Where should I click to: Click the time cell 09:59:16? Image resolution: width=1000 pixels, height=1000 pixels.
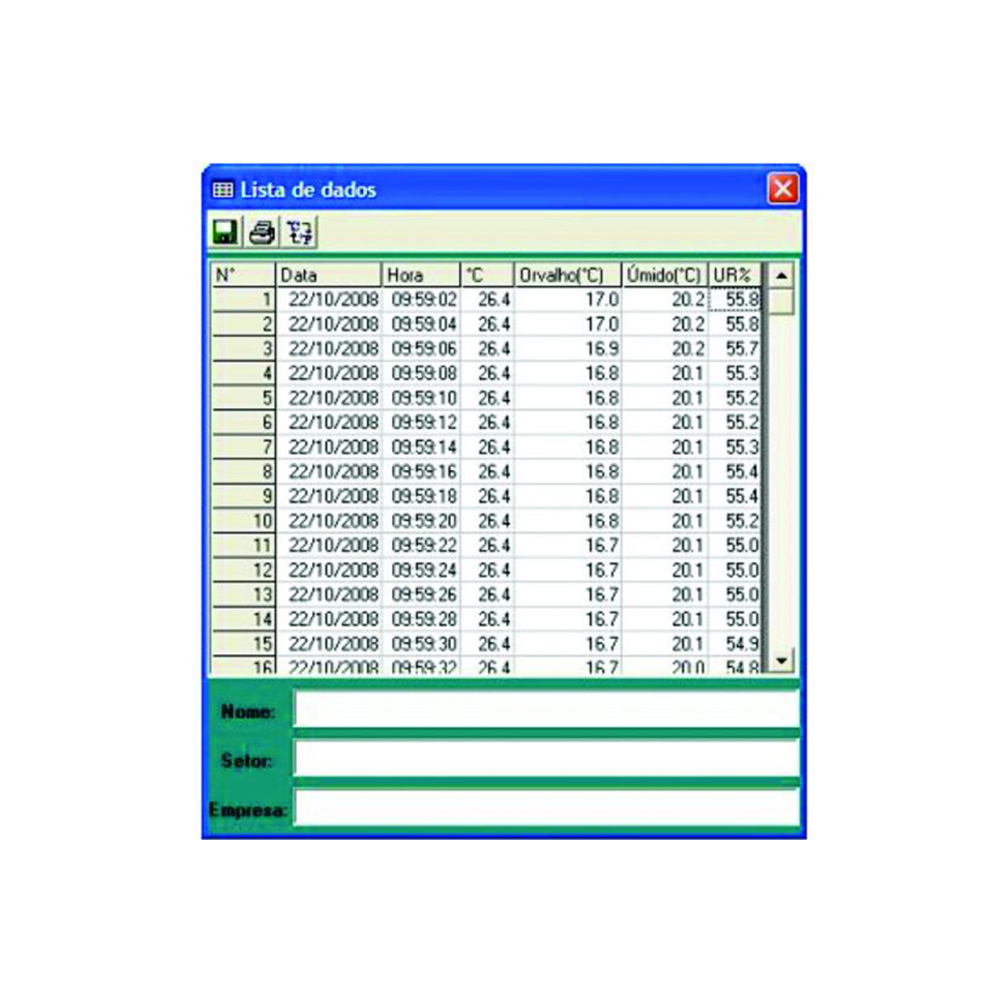point(421,472)
